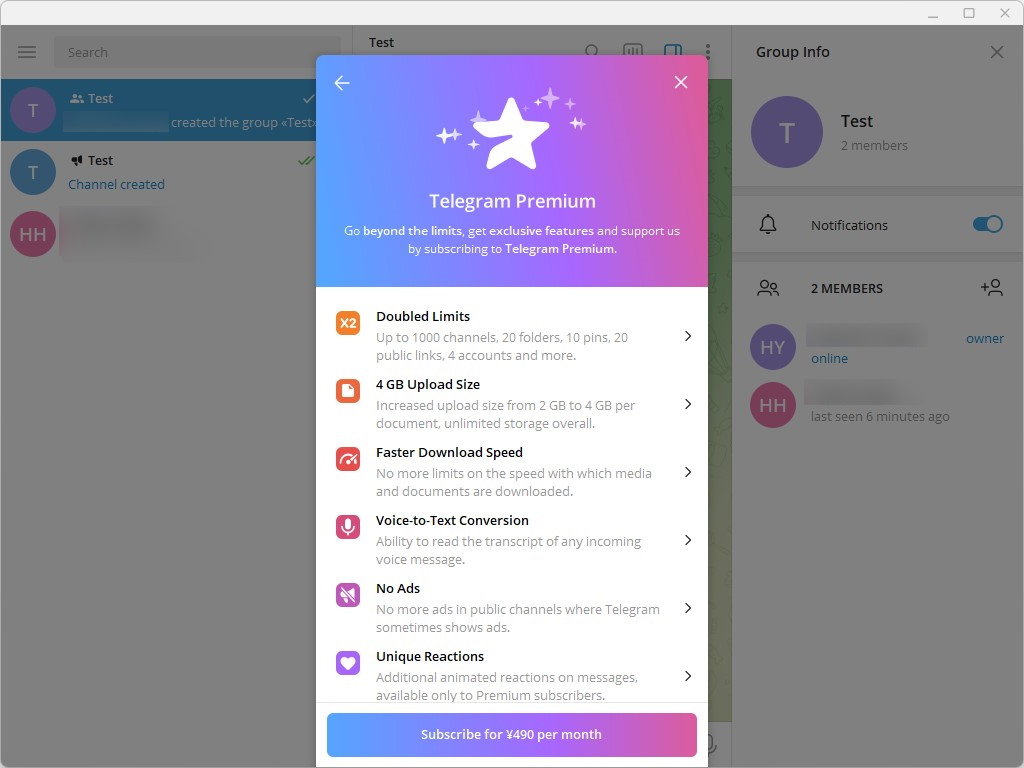Expand the Voice-to-Text Conversion details
1024x768 pixels.
(687, 540)
